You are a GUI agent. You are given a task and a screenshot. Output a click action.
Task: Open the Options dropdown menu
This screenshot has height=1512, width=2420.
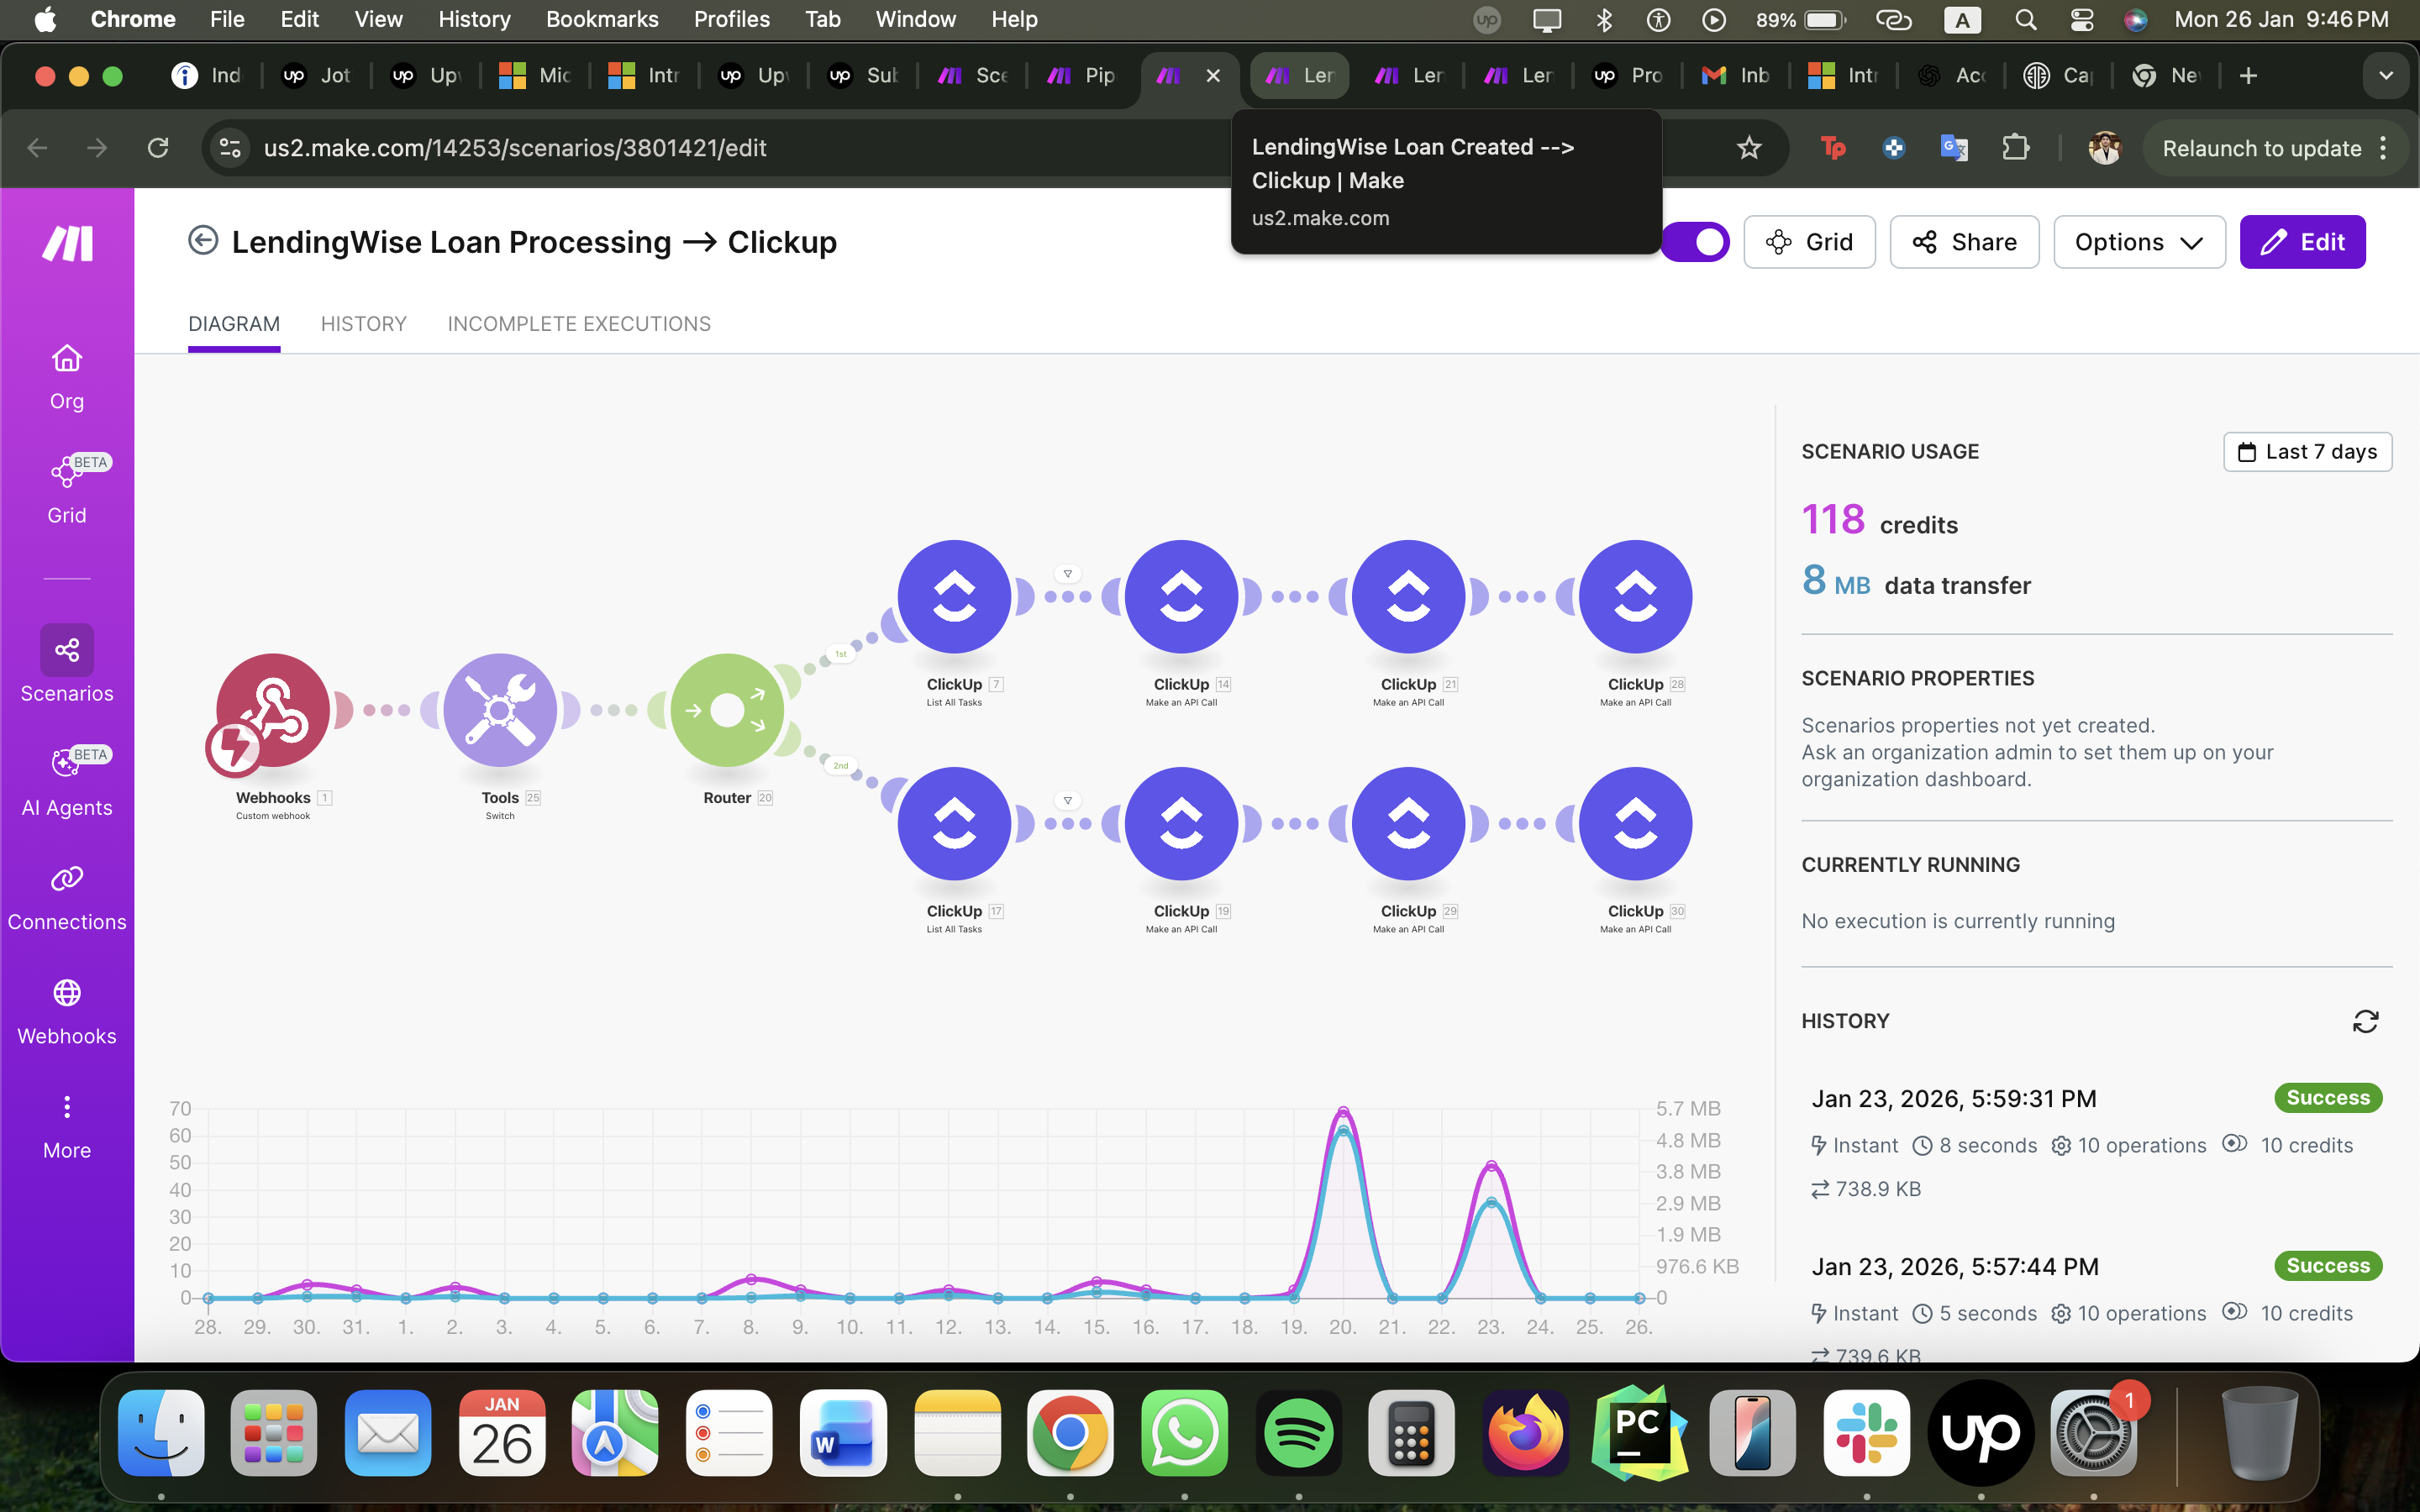pos(2138,241)
